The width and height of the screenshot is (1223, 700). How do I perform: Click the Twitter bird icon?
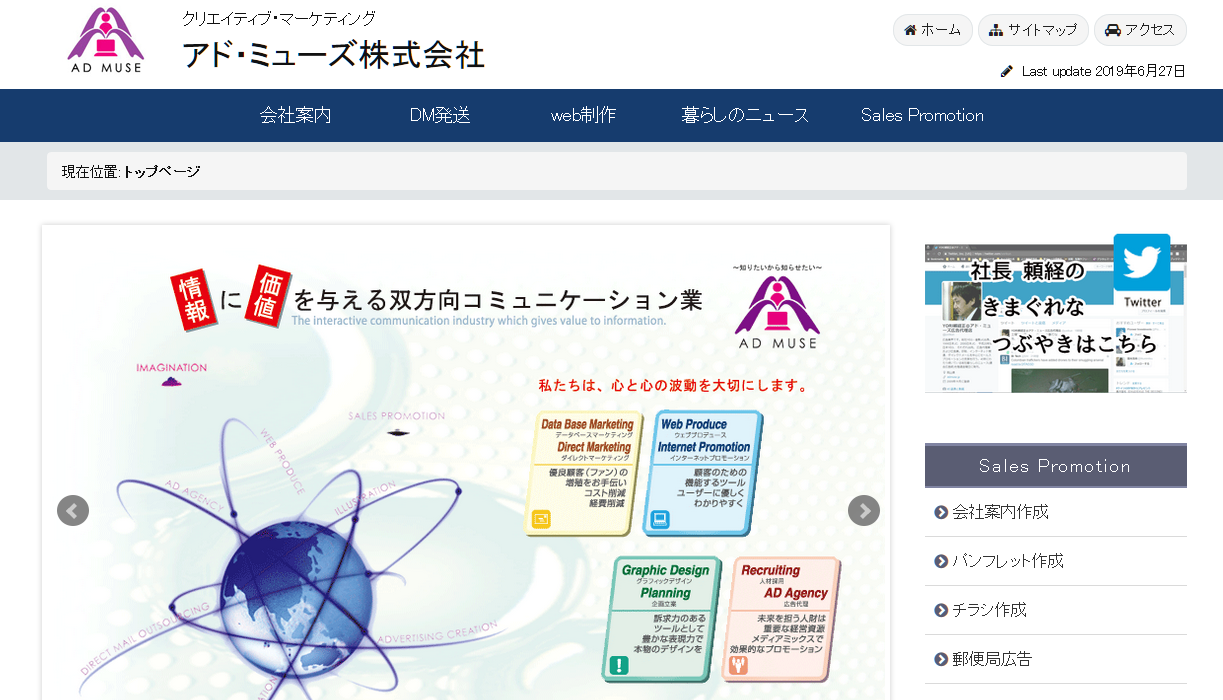[x=1142, y=262]
